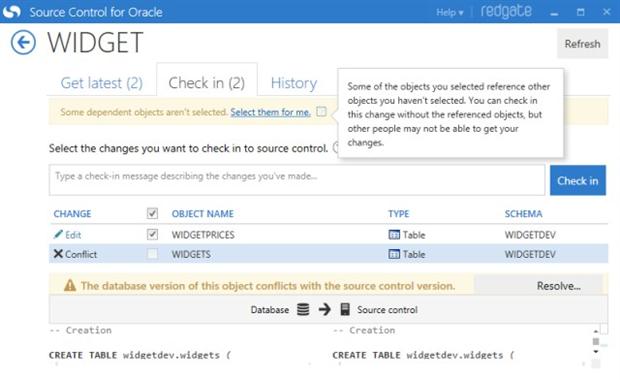The width and height of the screenshot is (620, 380).
Task: Click the scroll up arrow in code pane
Action: [x=596, y=331]
